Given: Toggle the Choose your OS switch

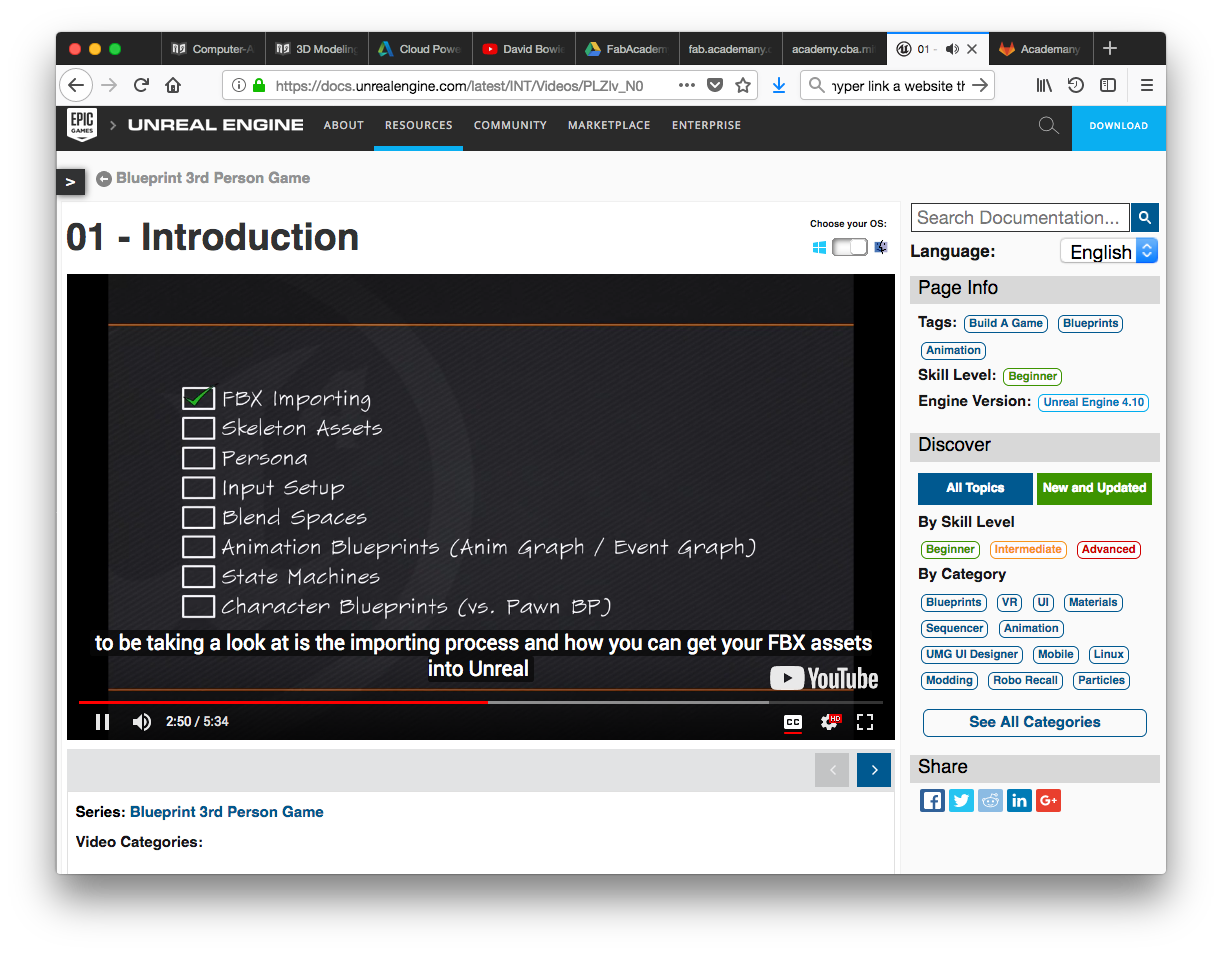Looking at the screenshot, I should pos(850,247).
